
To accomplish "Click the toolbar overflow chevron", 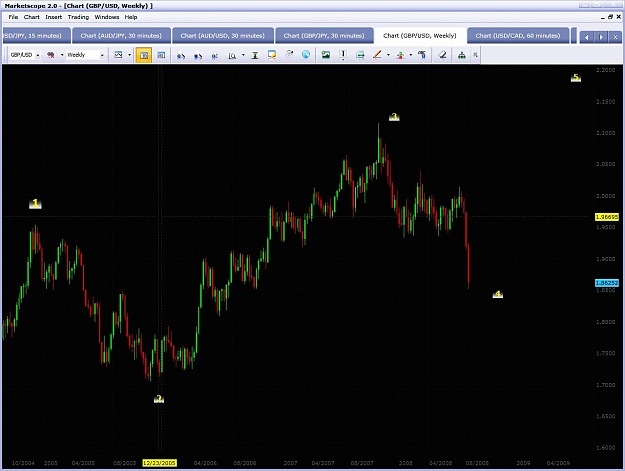I will pos(476,55).
